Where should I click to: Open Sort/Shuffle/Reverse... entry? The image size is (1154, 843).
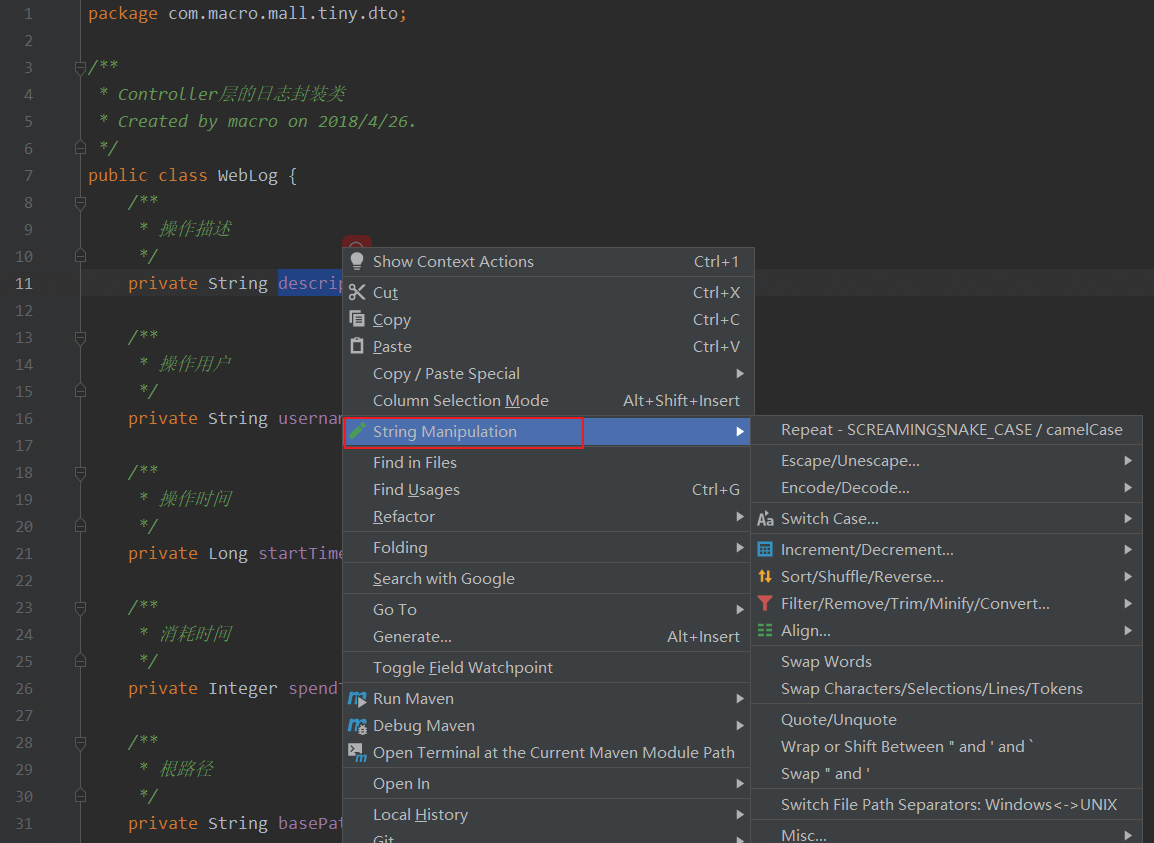[x=946, y=576]
